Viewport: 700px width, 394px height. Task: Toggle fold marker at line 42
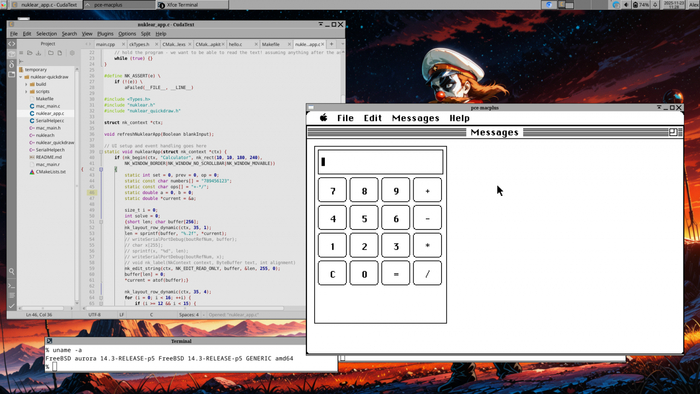tap(101, 169)
